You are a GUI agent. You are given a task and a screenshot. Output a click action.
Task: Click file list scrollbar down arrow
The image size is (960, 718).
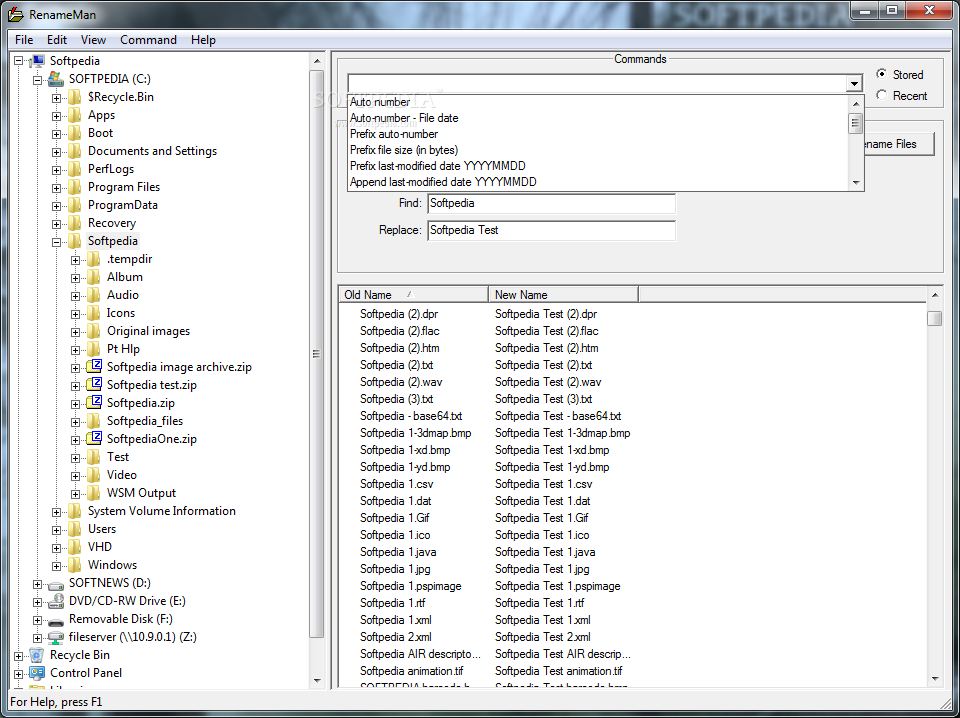pyautogui.click(x=934, y=678)
